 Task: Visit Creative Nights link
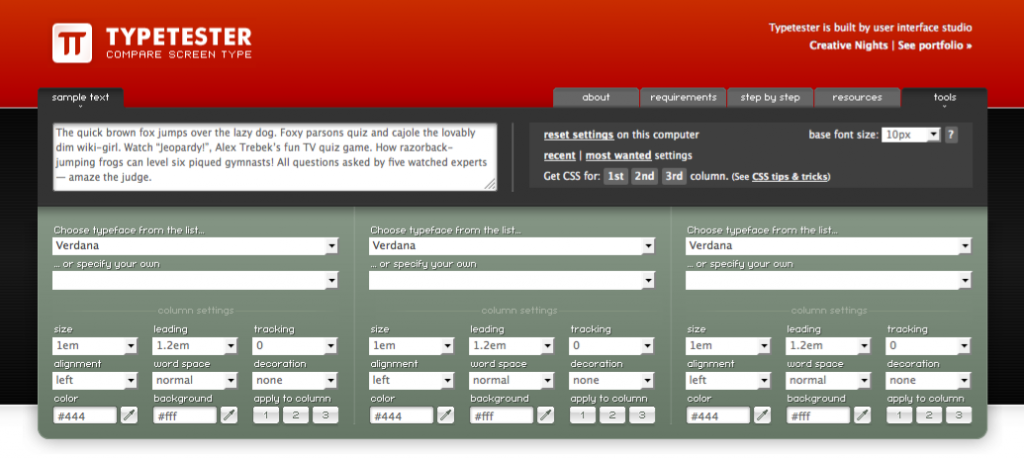(x=848, y=46)
